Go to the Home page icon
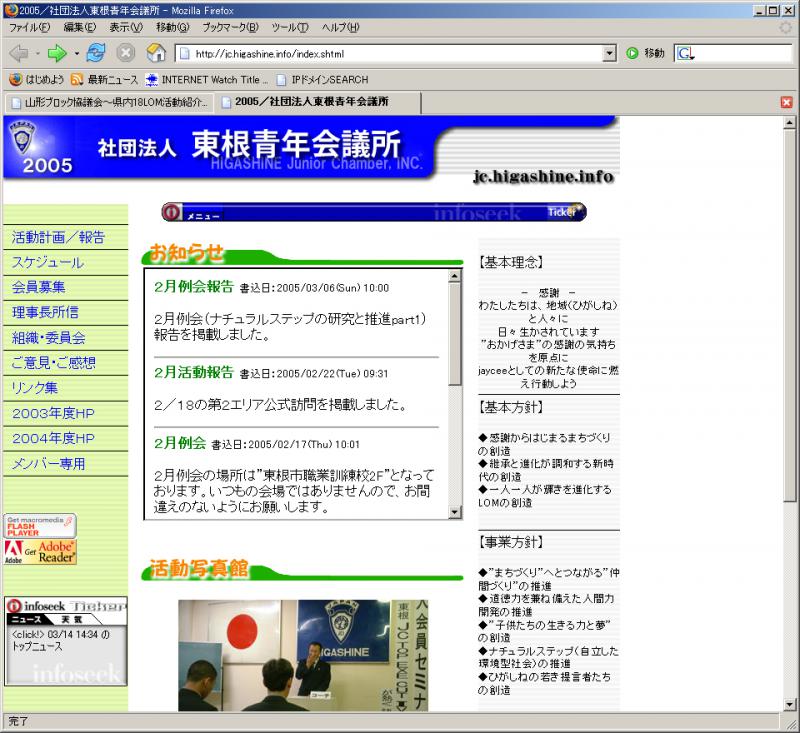Image resolution: width=800 pixels, height=733 pixels. pos(156,53)
